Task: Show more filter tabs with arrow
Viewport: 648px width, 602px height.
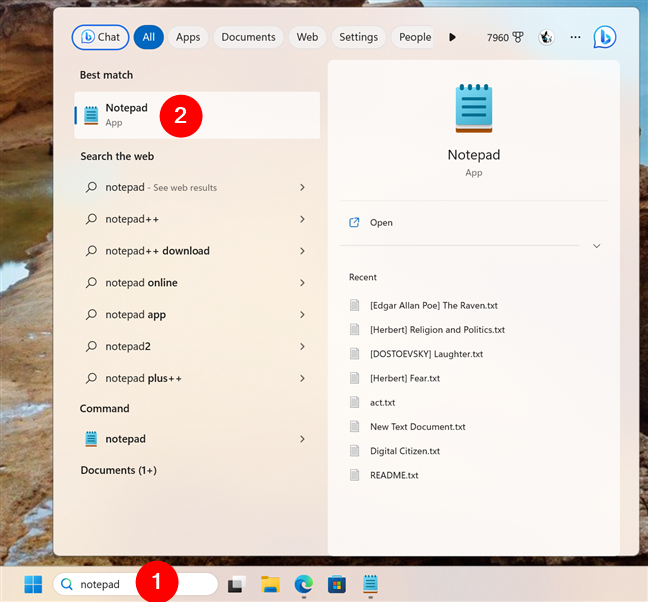Action: click(x=452, y=37)
